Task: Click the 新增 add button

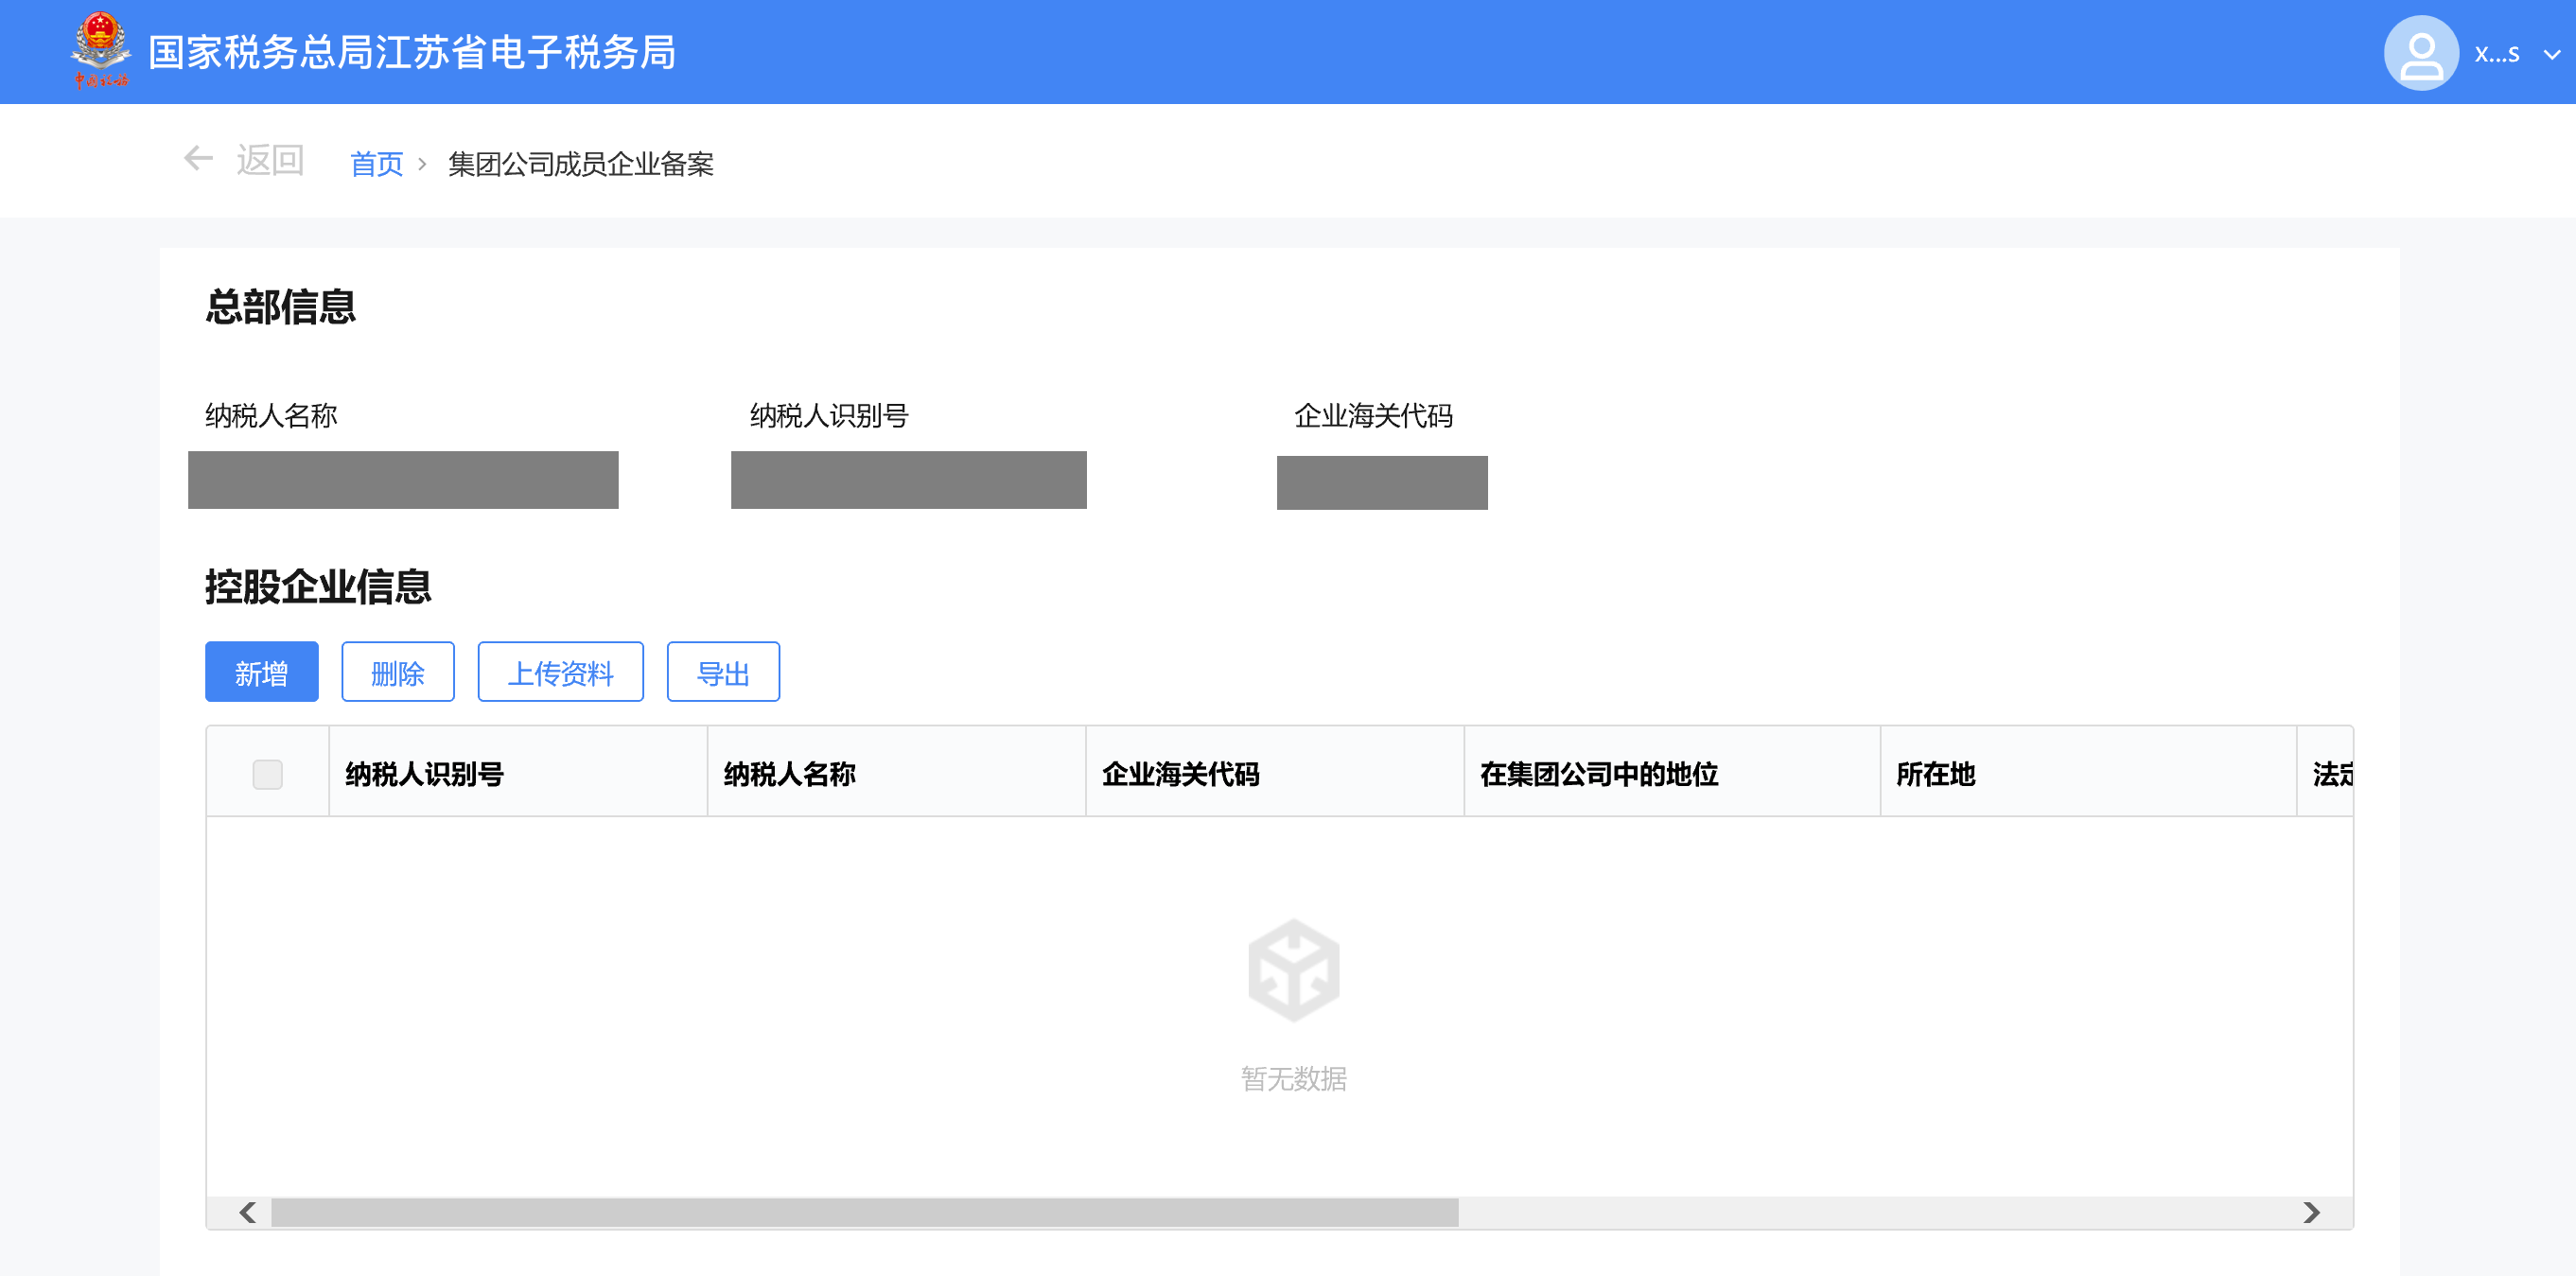Action: pos(261,672)
